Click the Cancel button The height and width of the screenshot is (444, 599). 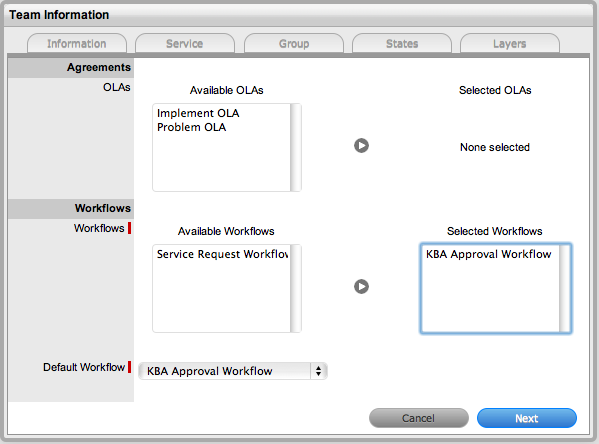(419, 418)
